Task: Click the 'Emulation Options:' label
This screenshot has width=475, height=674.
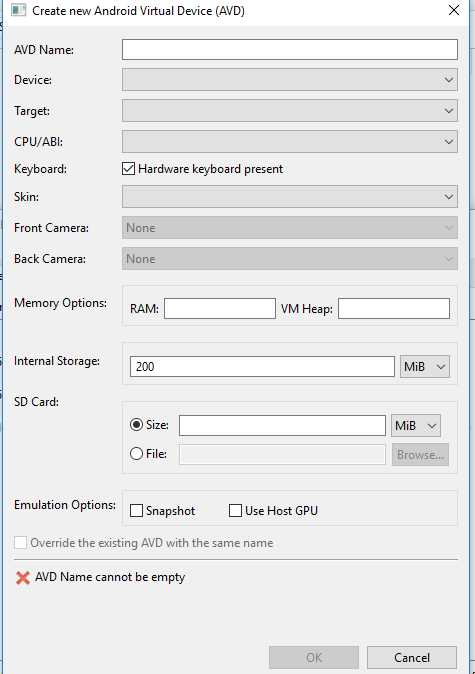Action: click(65, 505)
